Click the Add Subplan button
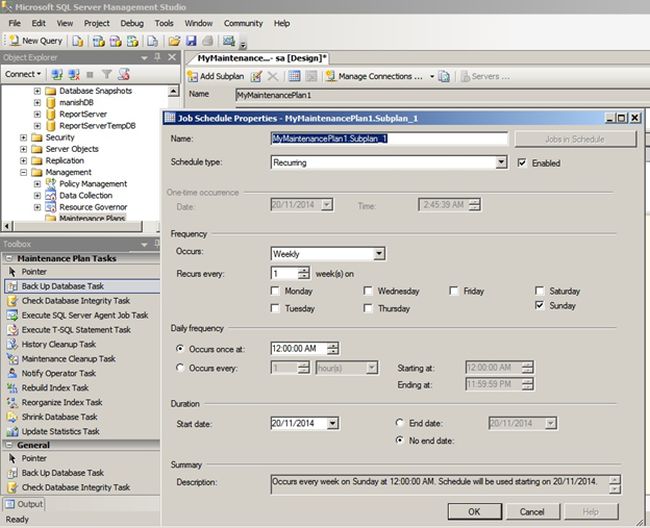650x528 pixels. click(216, 76)
